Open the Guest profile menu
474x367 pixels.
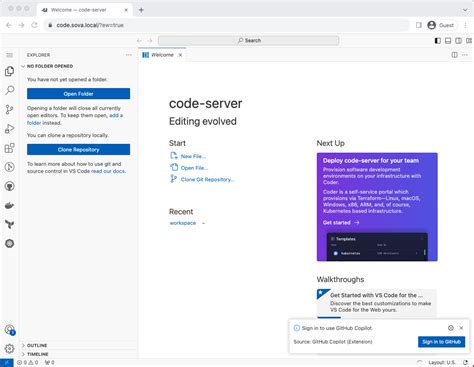[x=441, y=25]
